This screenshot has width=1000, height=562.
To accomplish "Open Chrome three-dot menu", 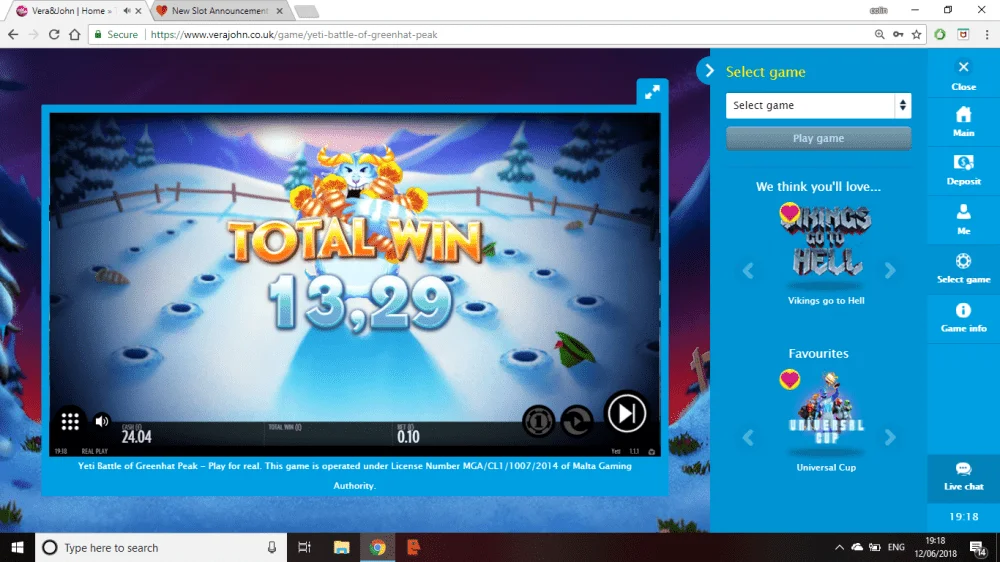I will 987,34.
